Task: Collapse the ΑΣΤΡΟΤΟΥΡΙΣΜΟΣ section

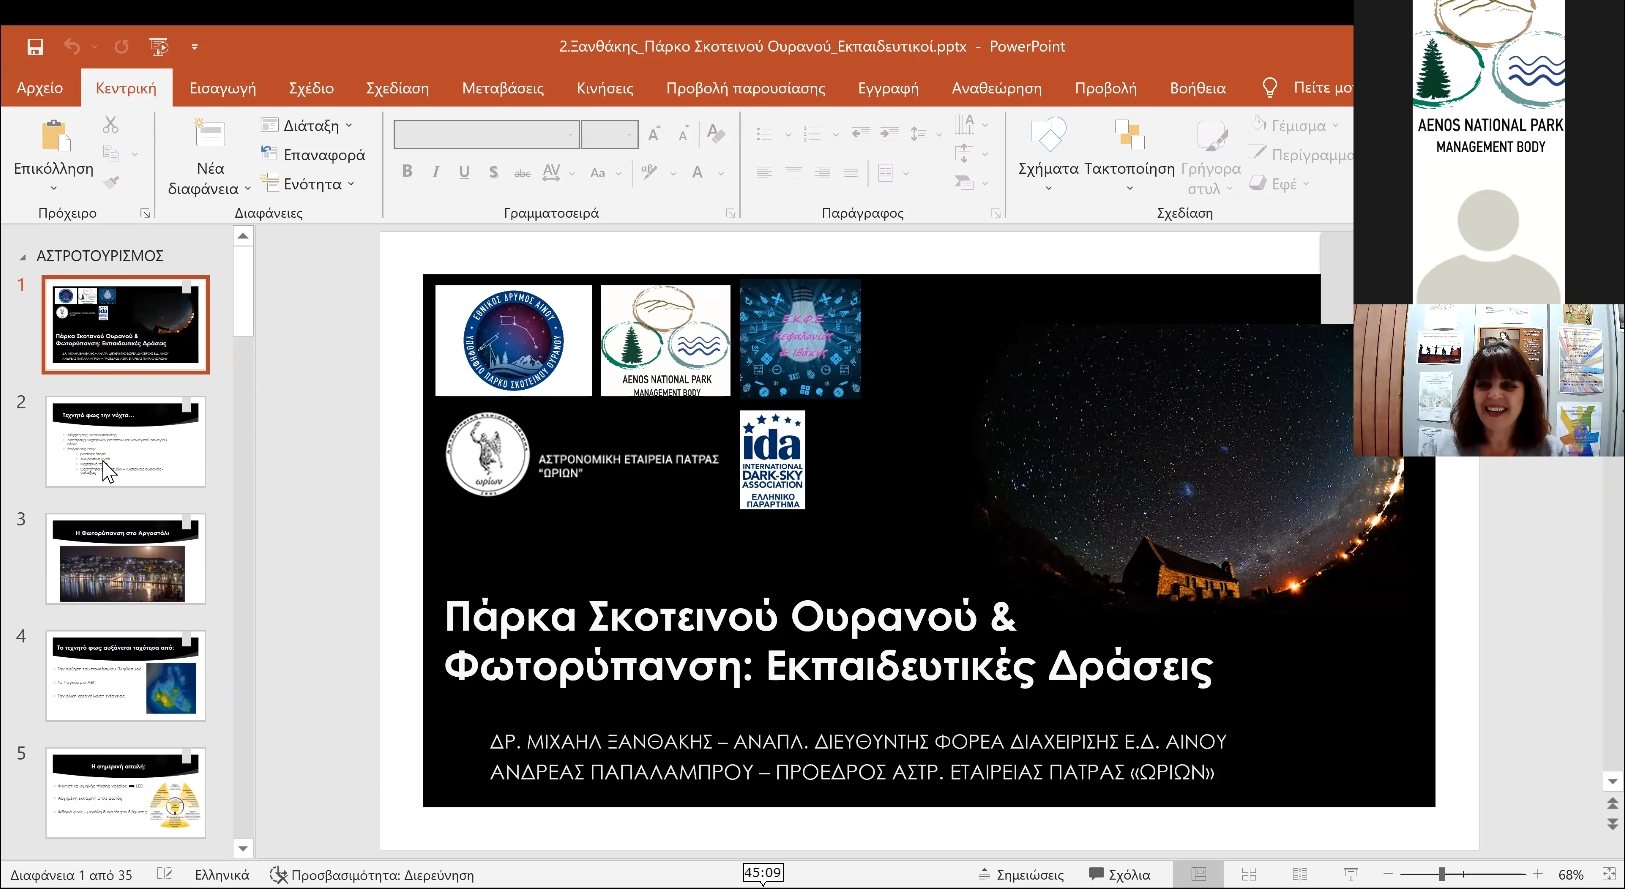Action: coord(23,257)
